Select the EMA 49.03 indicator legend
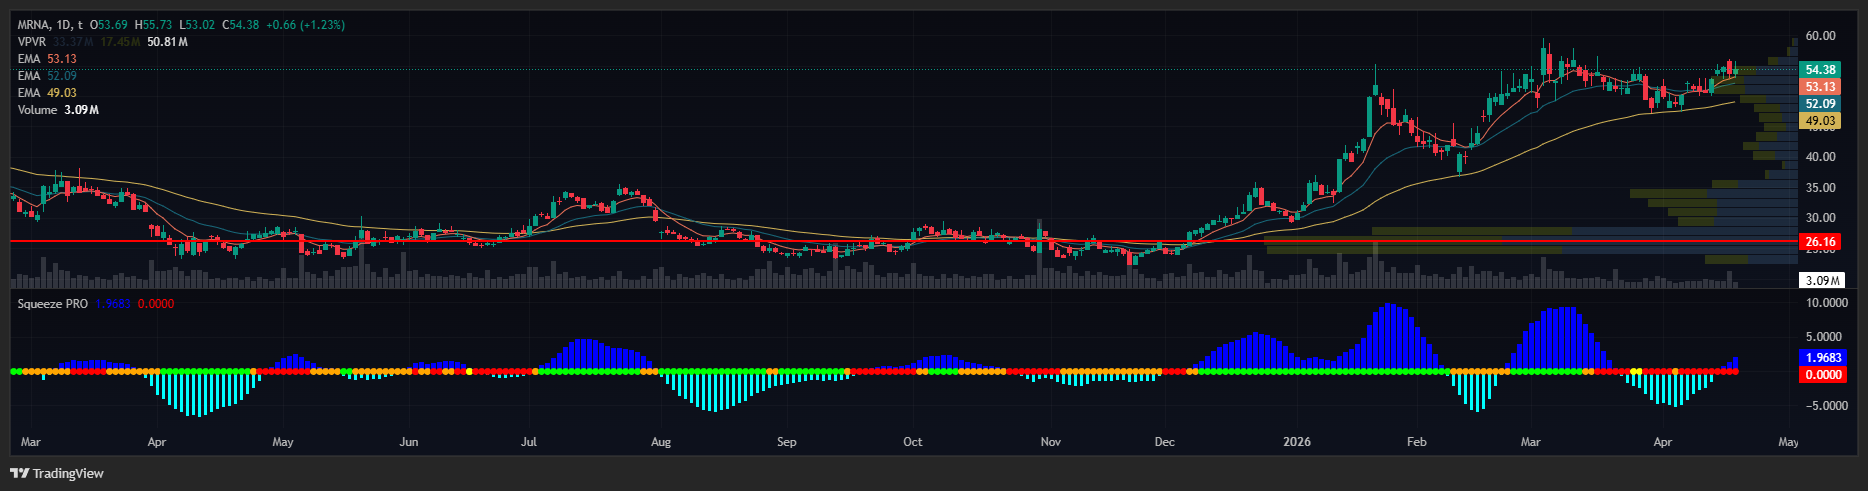This screenshot has width=1868, height=491. (x=29, y=93)
